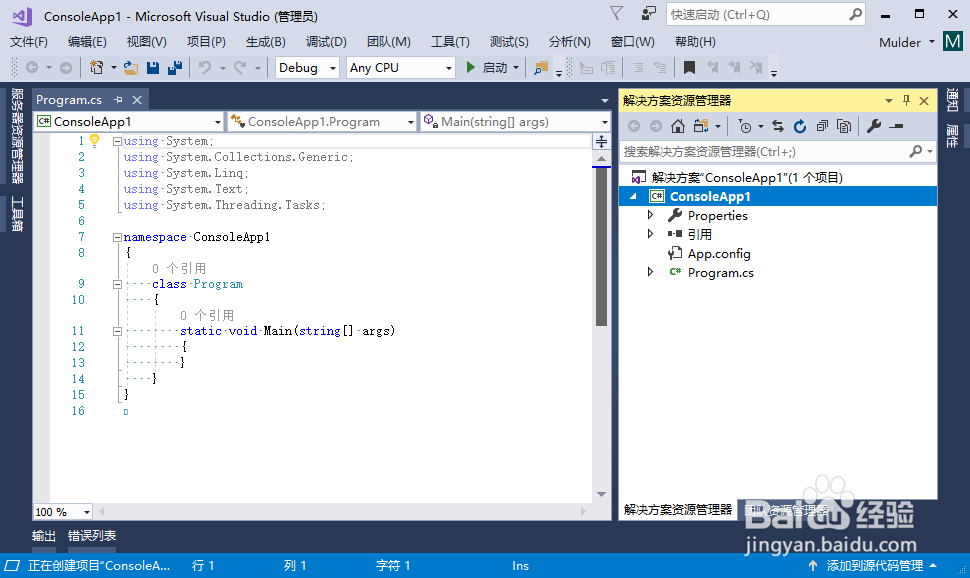
Task: Expand the 引用 references node
Action: click(x=650, y=234)
